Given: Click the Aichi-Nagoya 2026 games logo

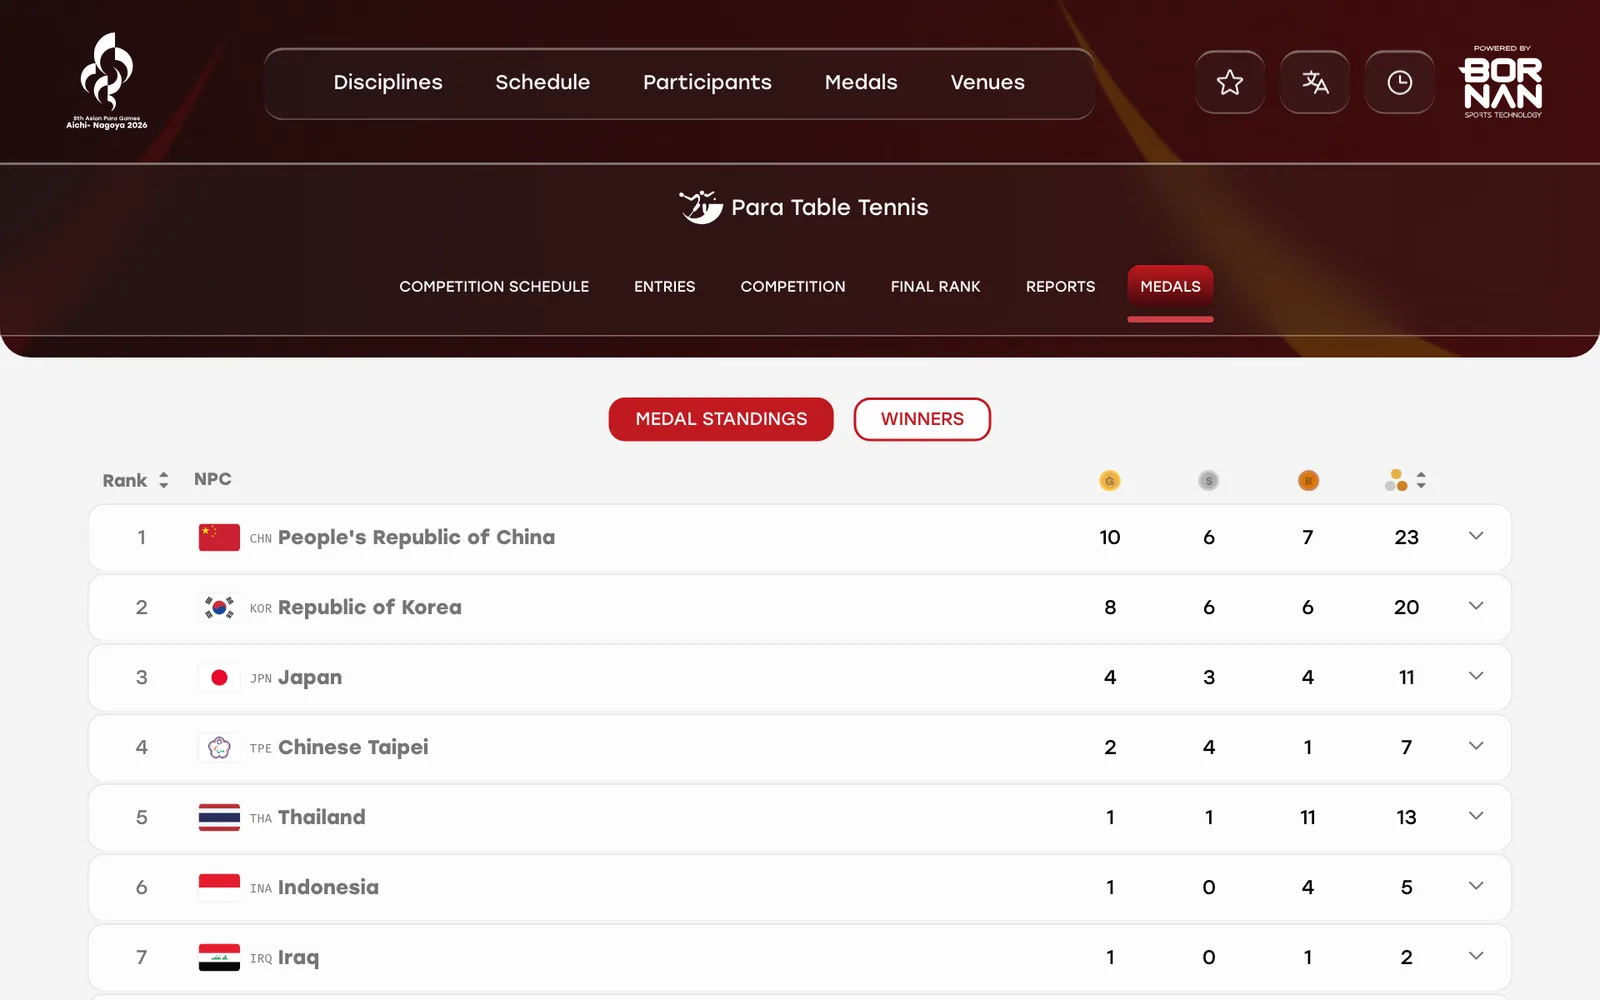Looking at the screenshot, I should pyautogui.click(x=107, y=81).
